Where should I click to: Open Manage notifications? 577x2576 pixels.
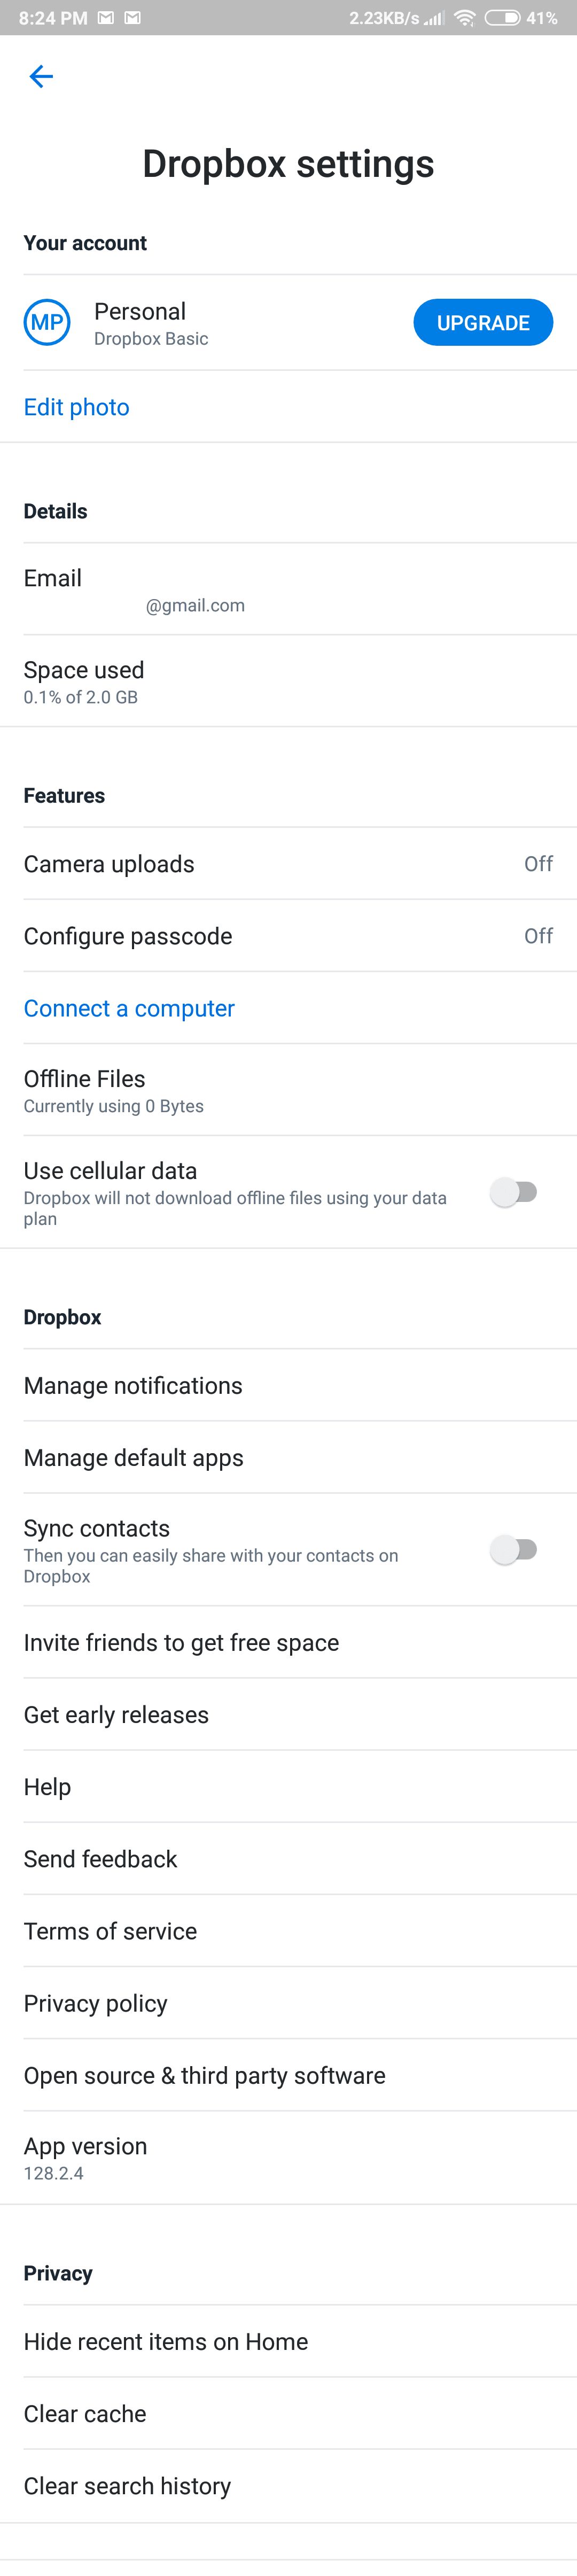point(288,1385)
